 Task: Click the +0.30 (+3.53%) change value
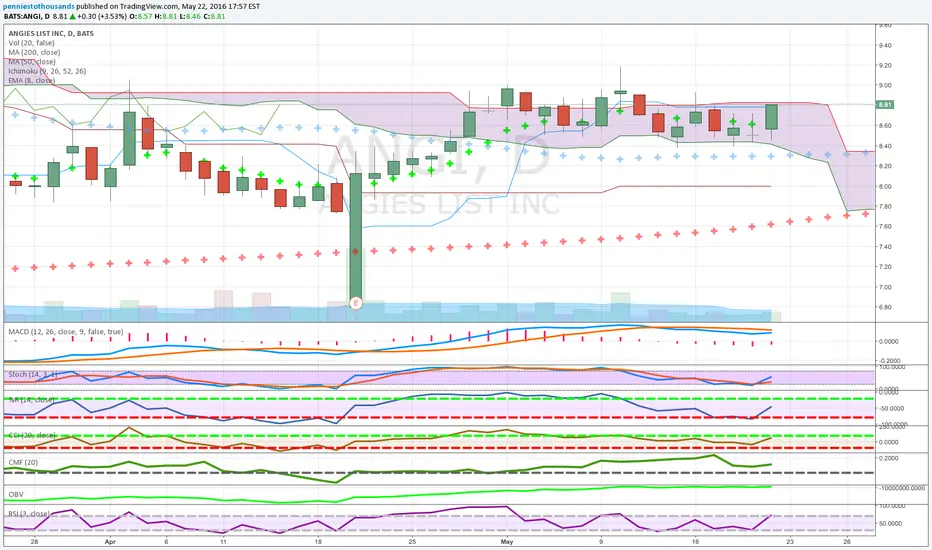(102, 17)
